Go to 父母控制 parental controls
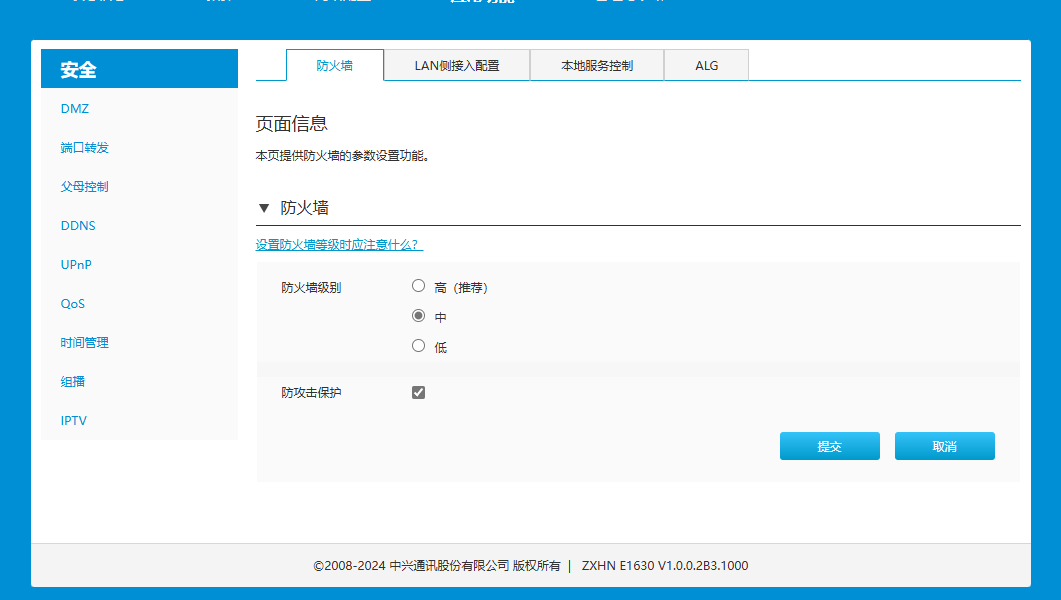Screen dimensions: 1061x600 (84, 186)
